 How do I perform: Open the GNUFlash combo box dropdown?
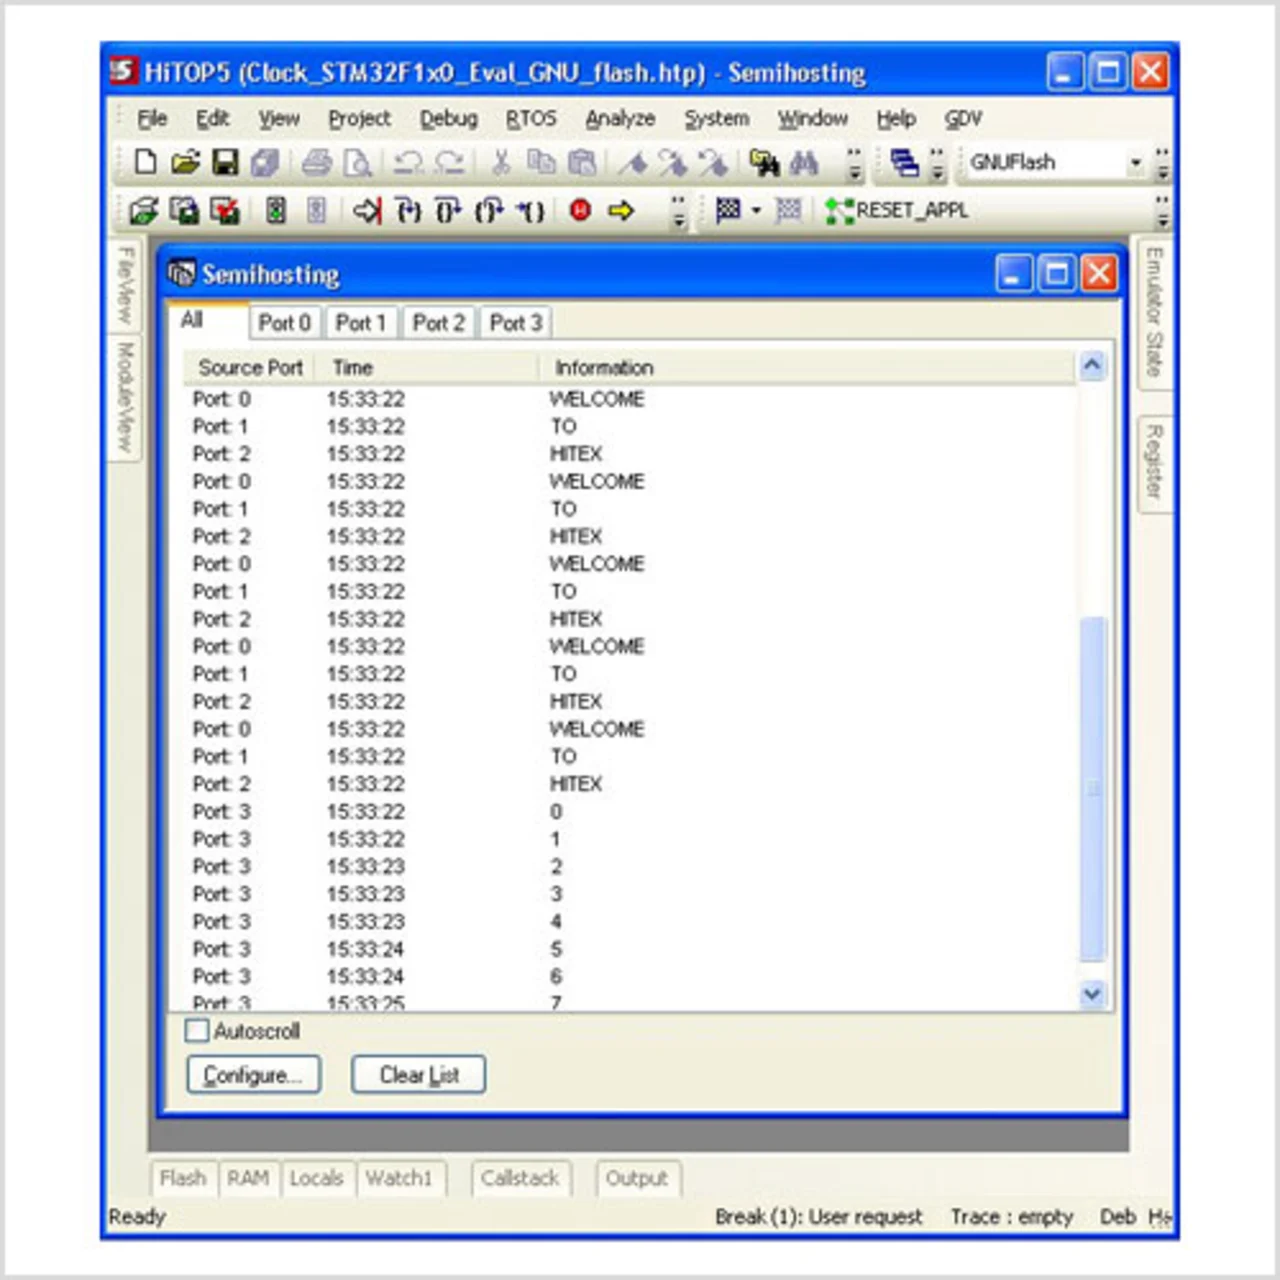(1135, 162)
